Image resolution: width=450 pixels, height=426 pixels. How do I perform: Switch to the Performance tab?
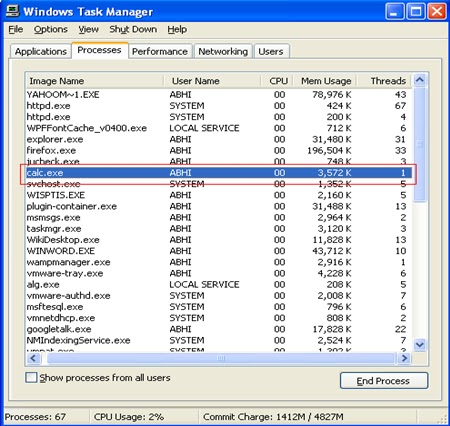(x=160, y=52)
